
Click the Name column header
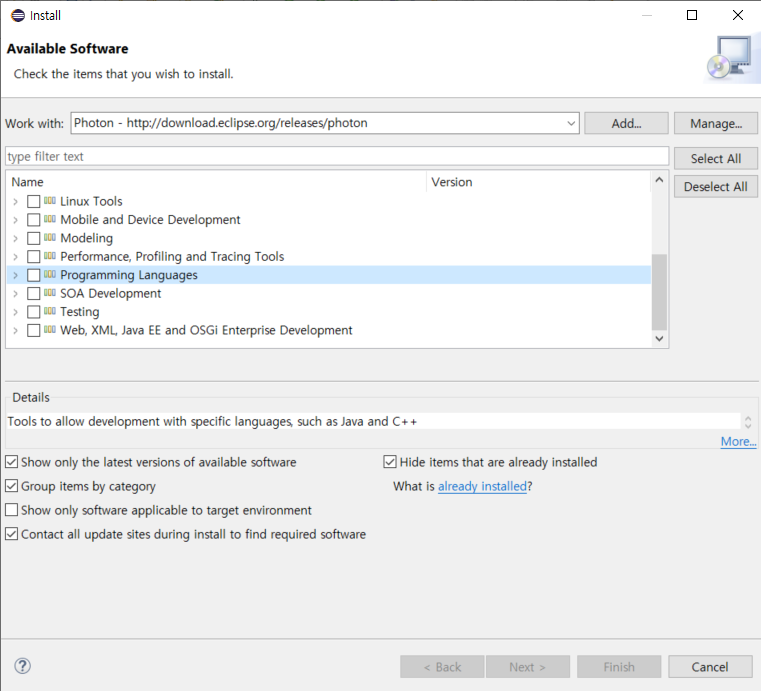point(216,182)
